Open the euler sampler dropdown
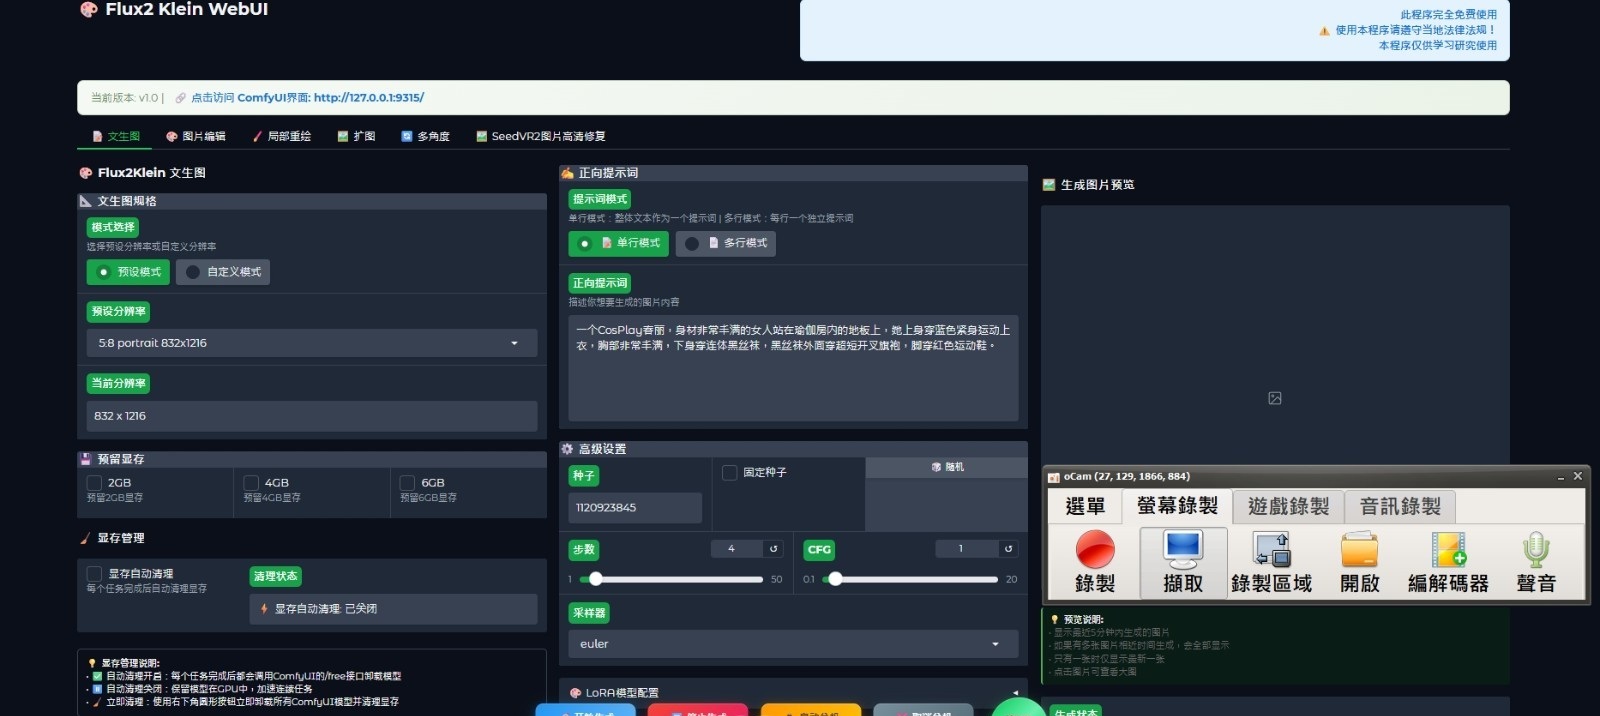 [792, 644]
